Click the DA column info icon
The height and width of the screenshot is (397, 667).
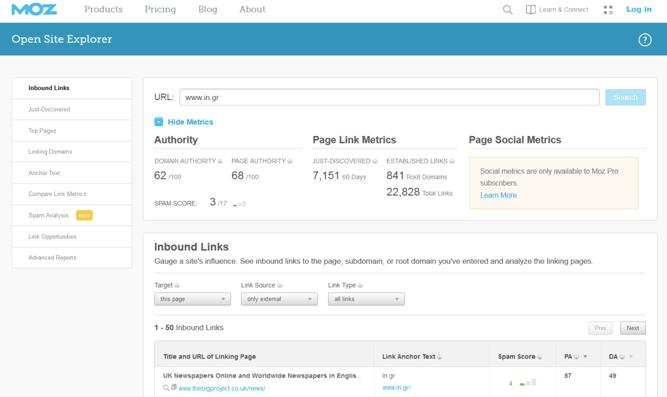[x=622, y=357]
